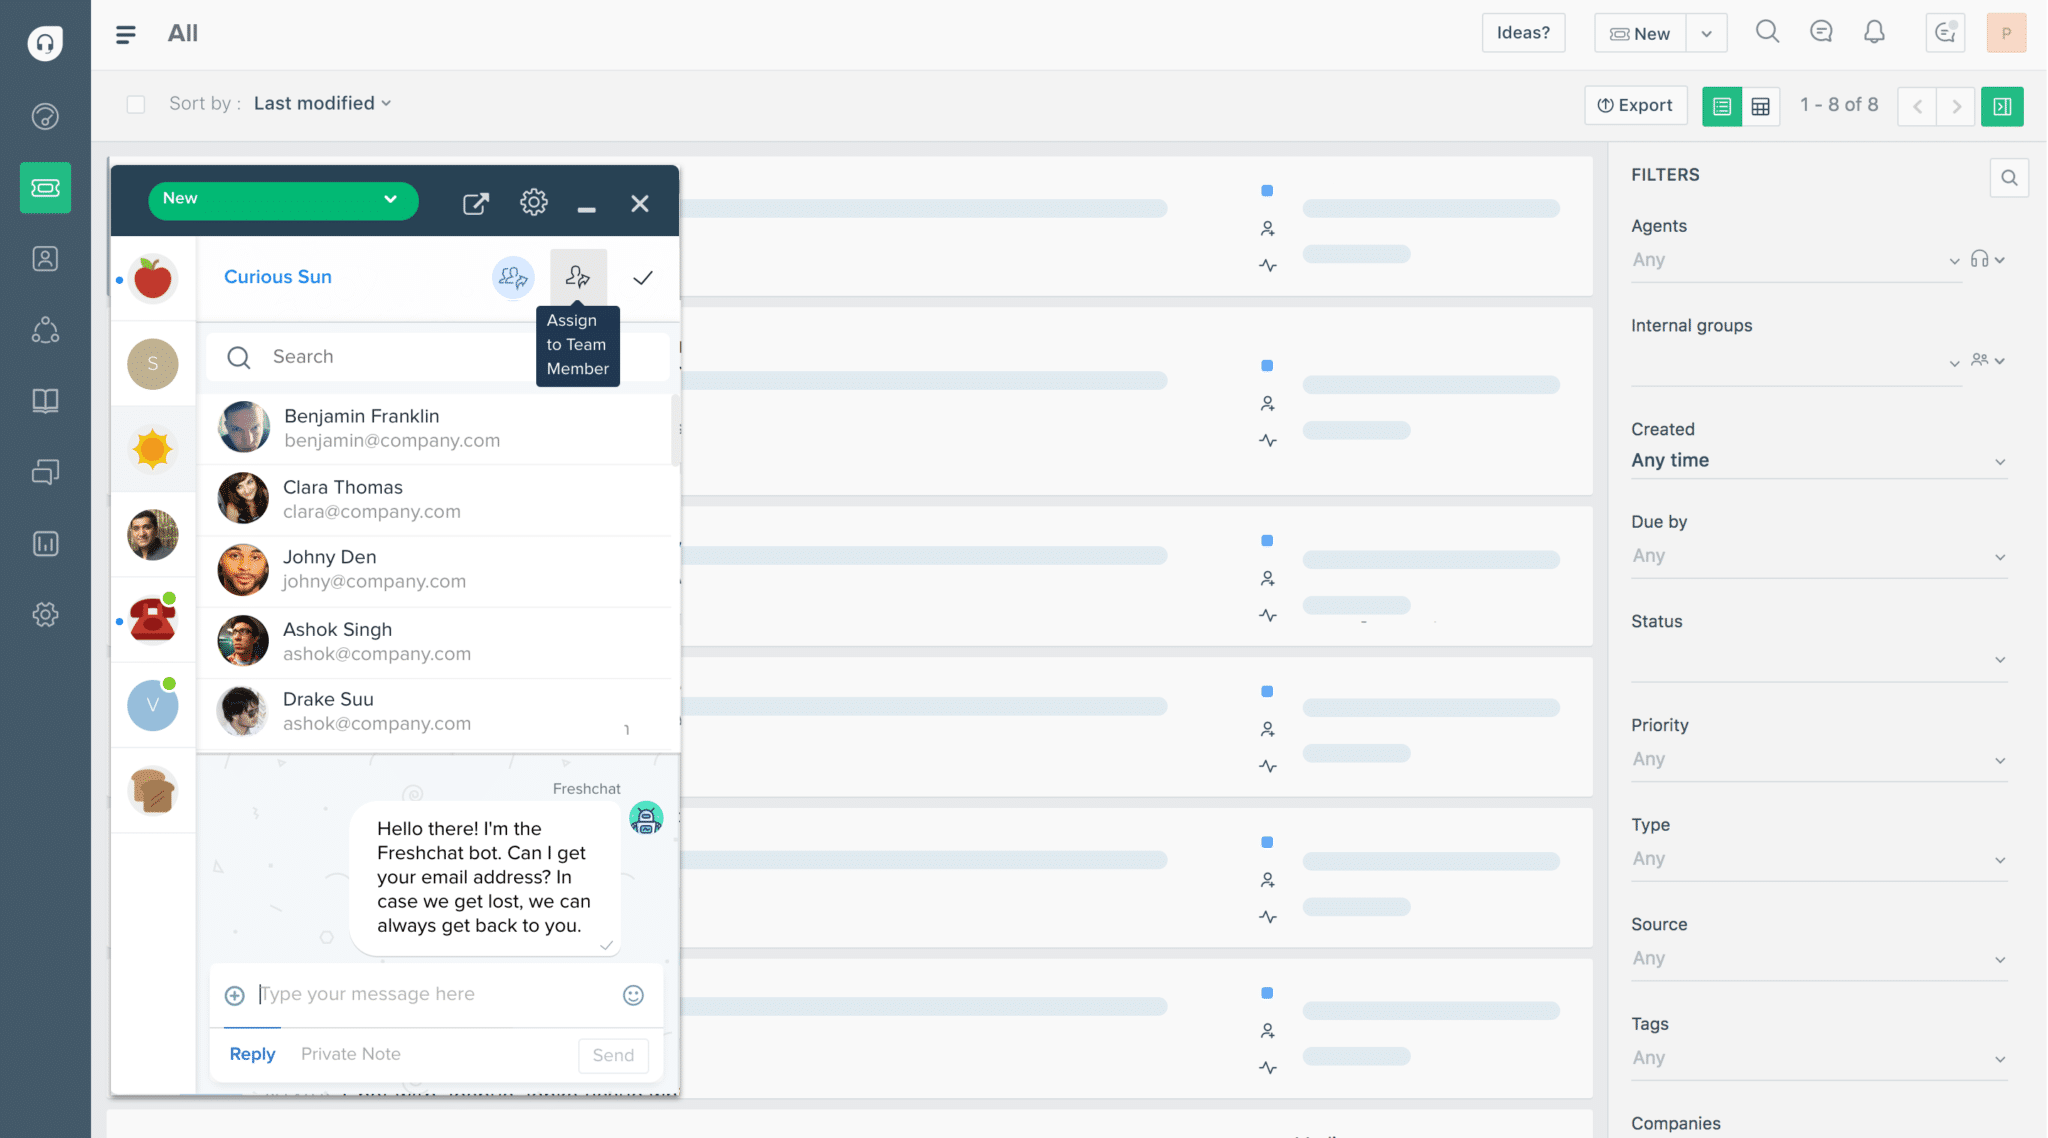
Task: View Analytics from the left sidebar
Action: click(x=45, y=543)
